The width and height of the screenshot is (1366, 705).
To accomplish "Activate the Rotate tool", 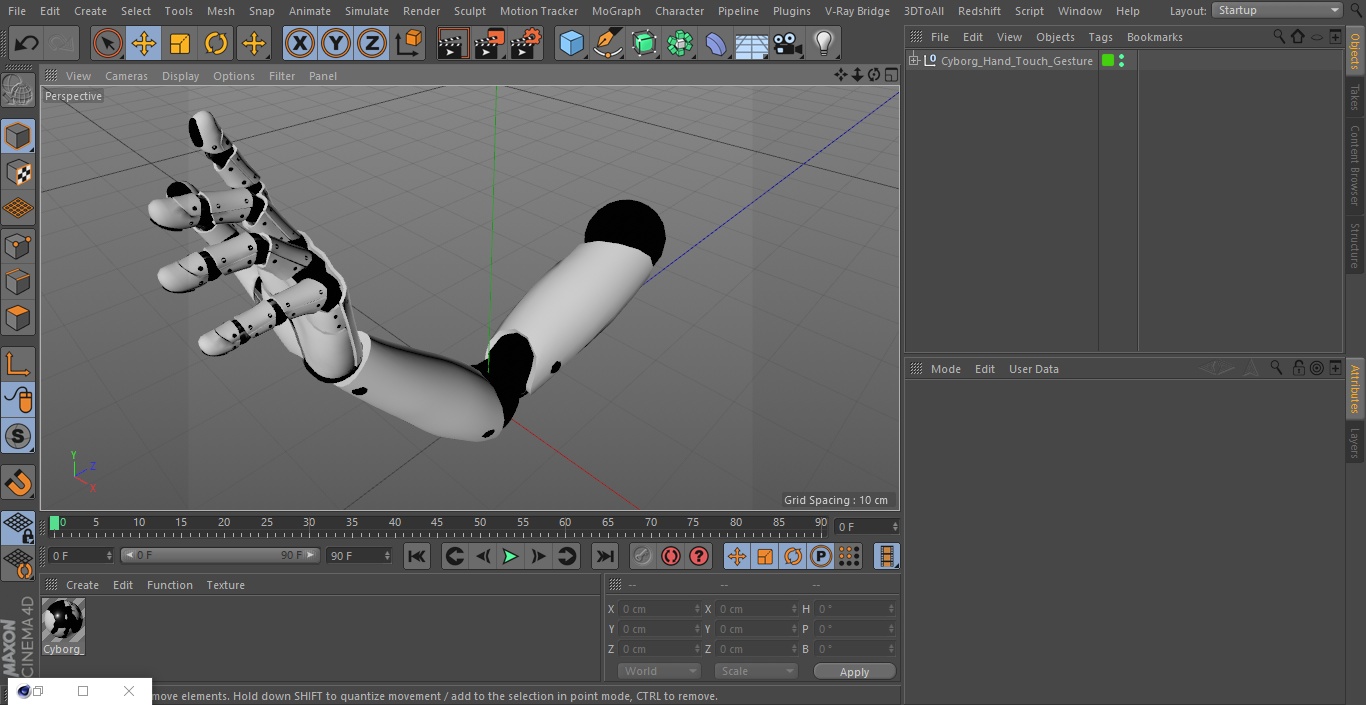I will [x=216, y=44].
